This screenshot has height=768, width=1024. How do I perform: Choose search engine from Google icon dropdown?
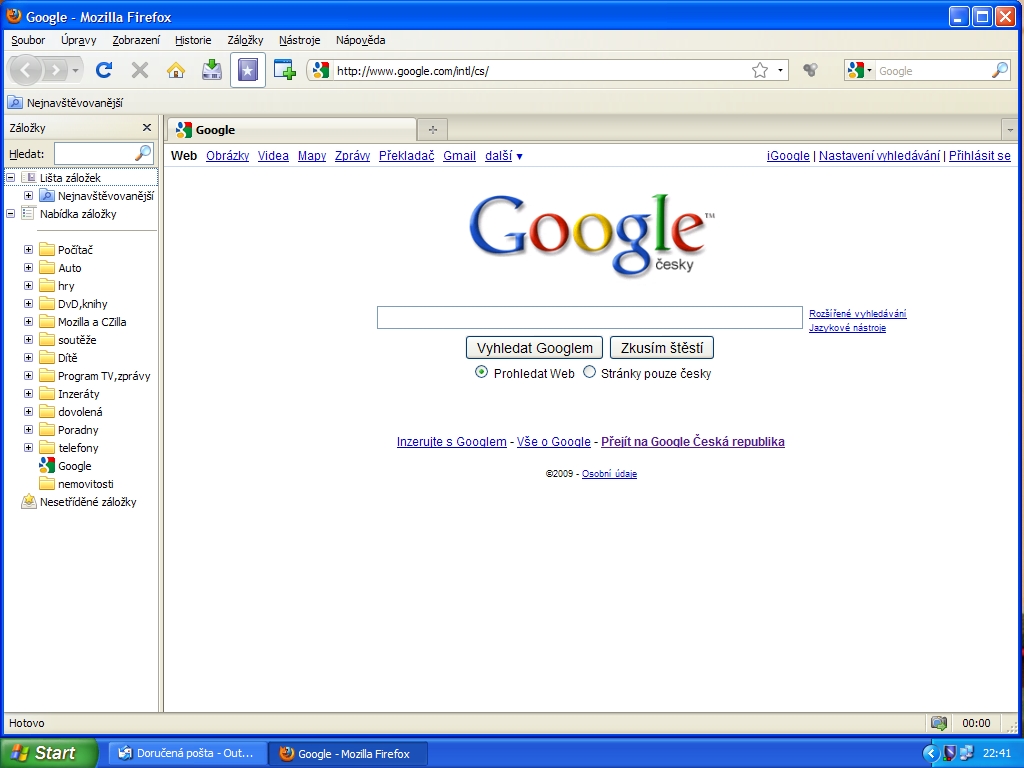[859, 71]
